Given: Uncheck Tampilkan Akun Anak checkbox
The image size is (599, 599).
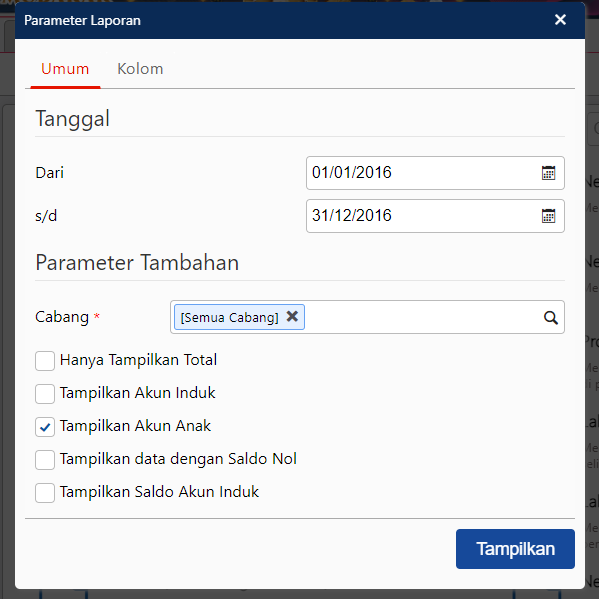Looking at the screenshot, I should [45, 427].
